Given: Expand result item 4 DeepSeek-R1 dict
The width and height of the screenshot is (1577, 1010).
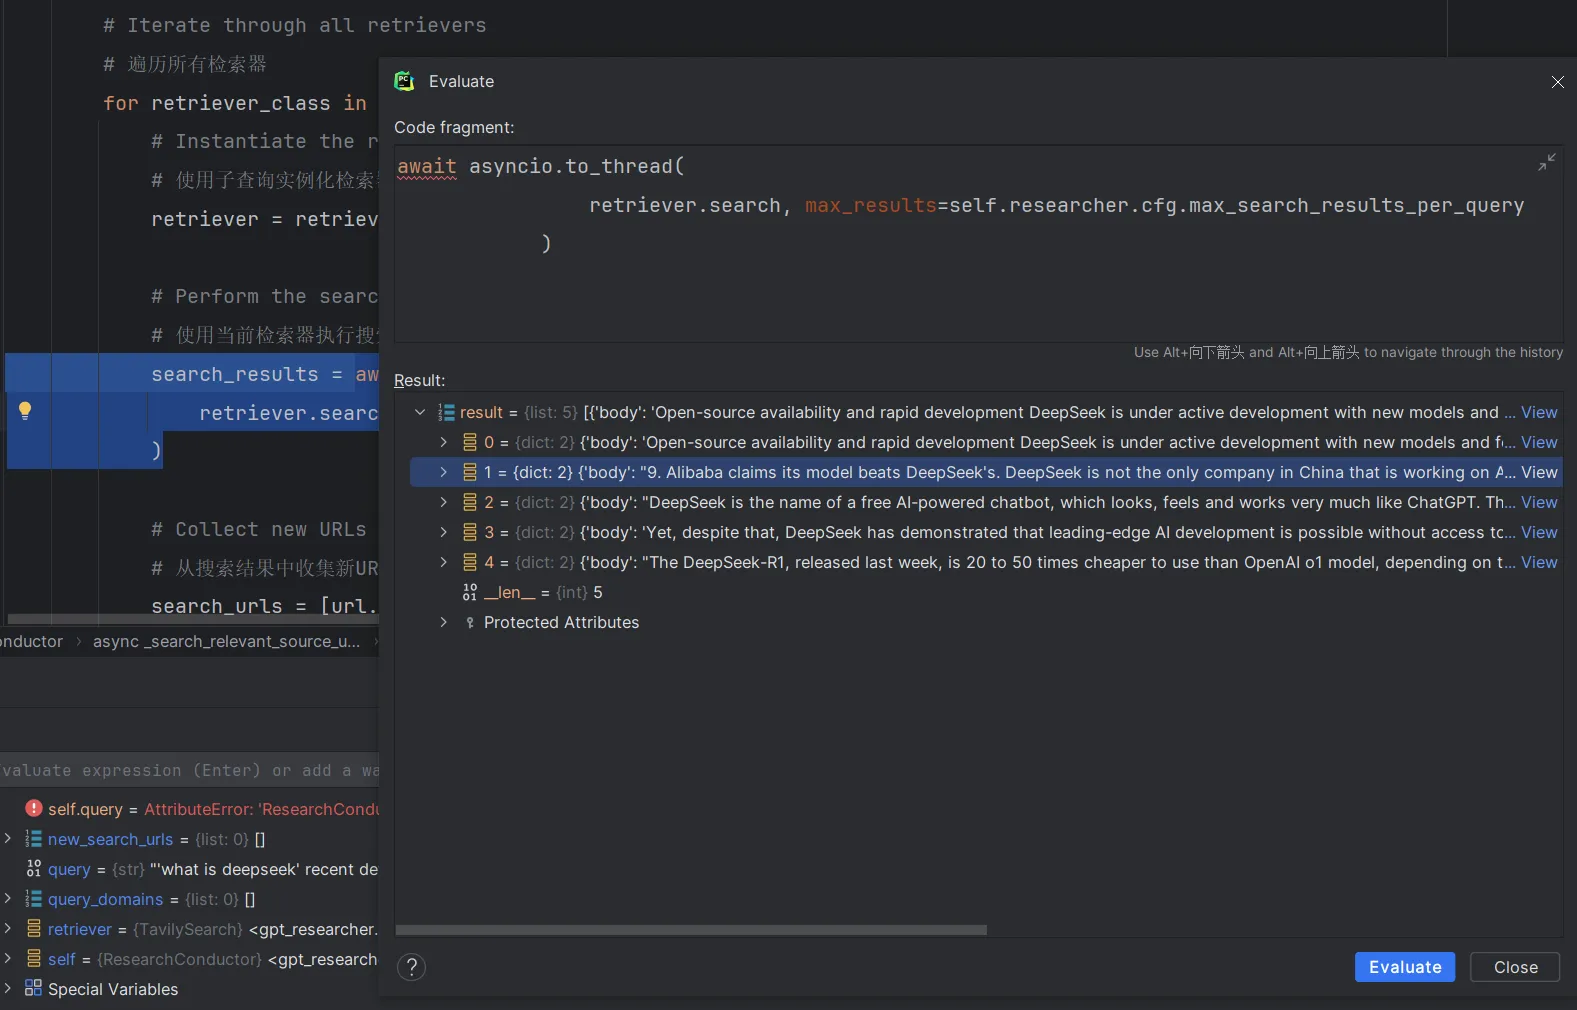Looking at the screenshot, I should (x=444, y=562).
